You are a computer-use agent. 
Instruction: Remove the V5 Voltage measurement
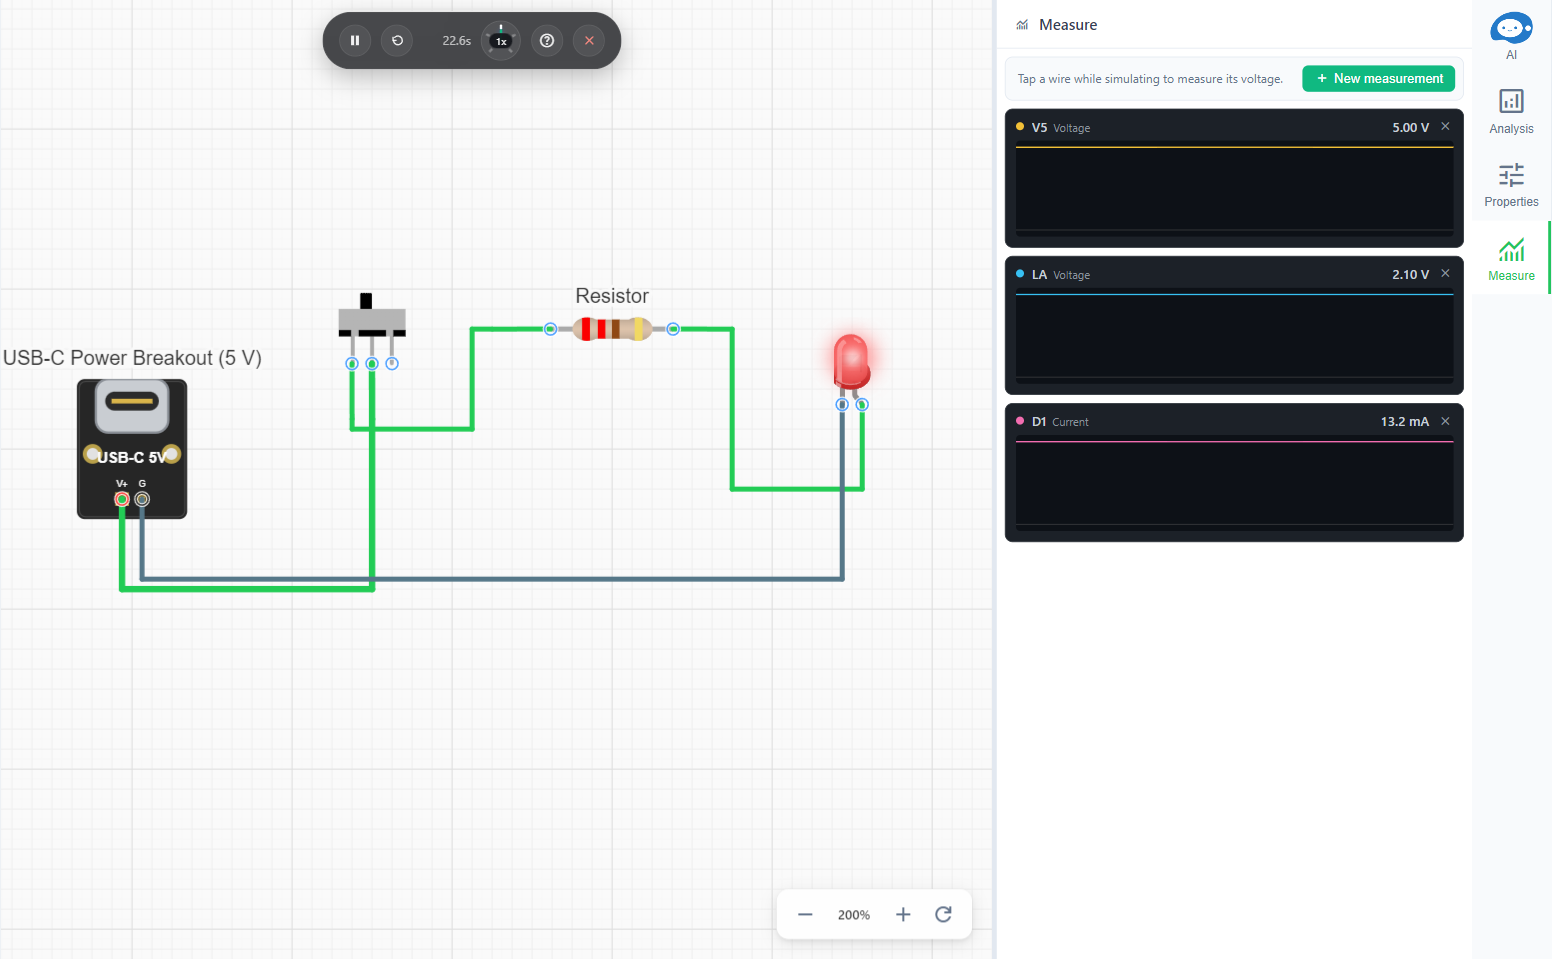(1445, 127)
